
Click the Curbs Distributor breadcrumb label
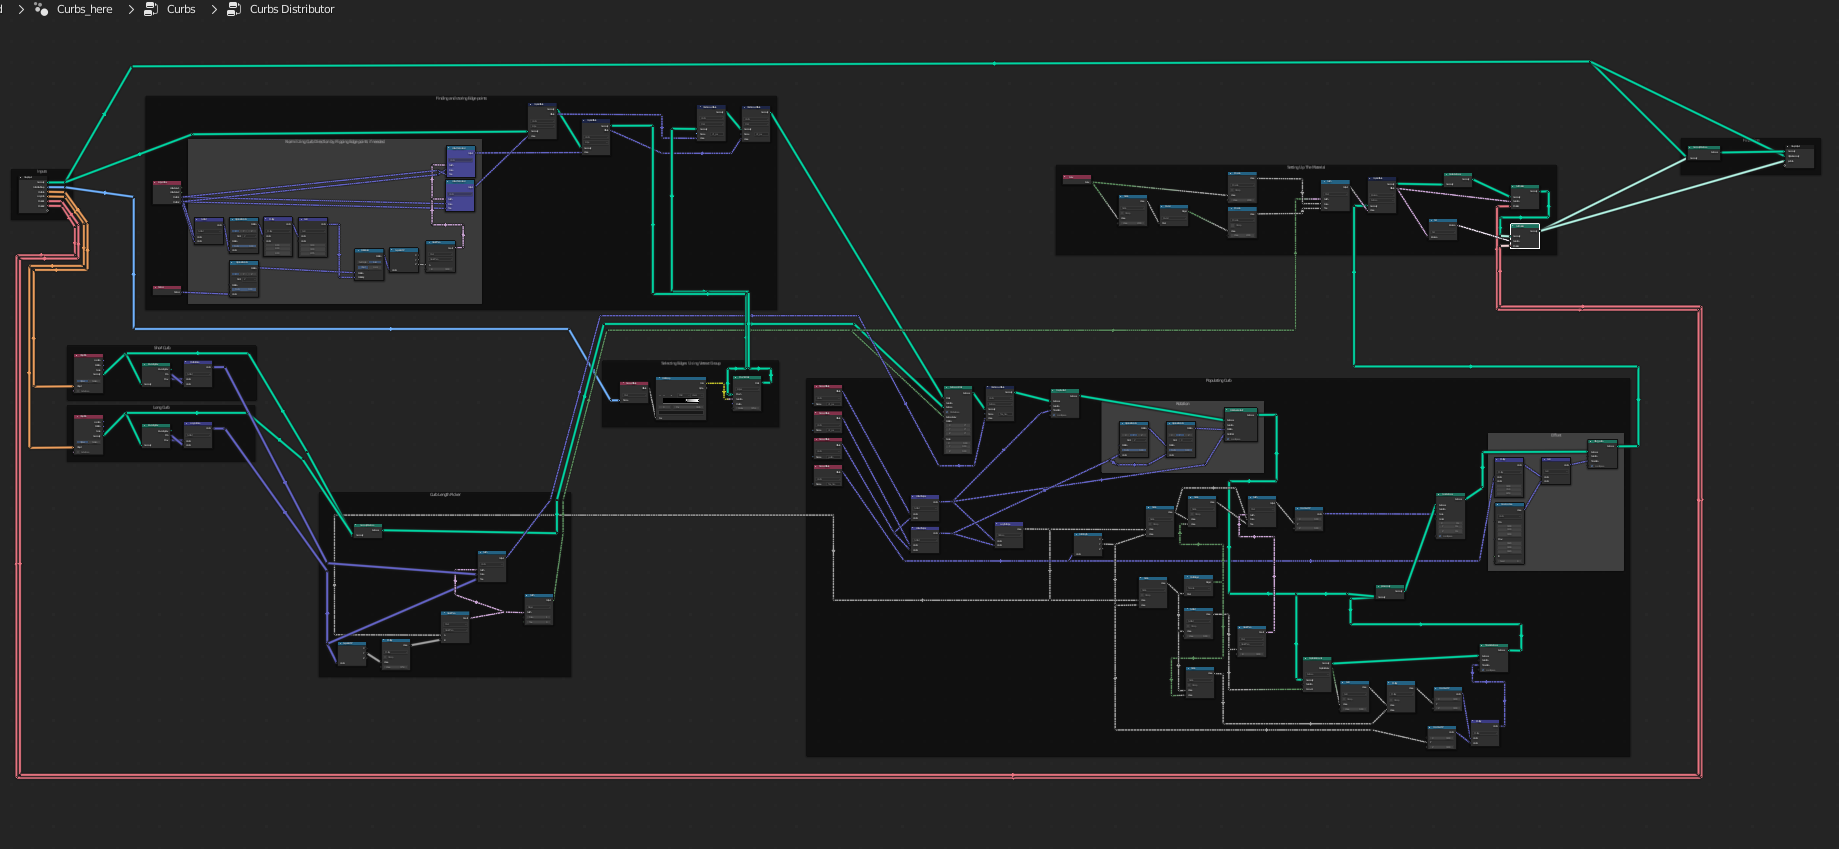click(292, 9)
